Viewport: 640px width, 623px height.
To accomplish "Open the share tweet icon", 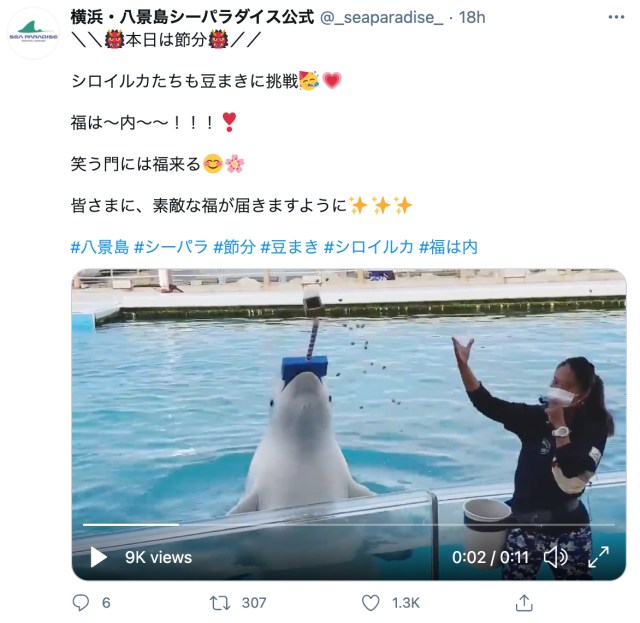I will pos(524,603).
